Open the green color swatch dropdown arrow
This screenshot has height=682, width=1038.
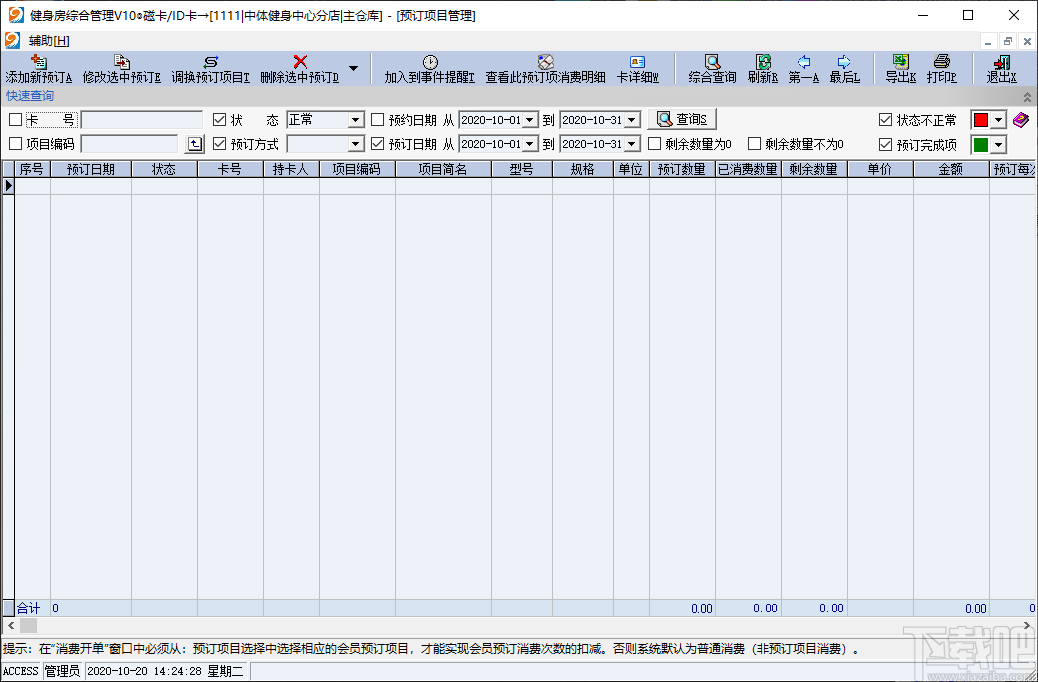(x=998, y=145)
